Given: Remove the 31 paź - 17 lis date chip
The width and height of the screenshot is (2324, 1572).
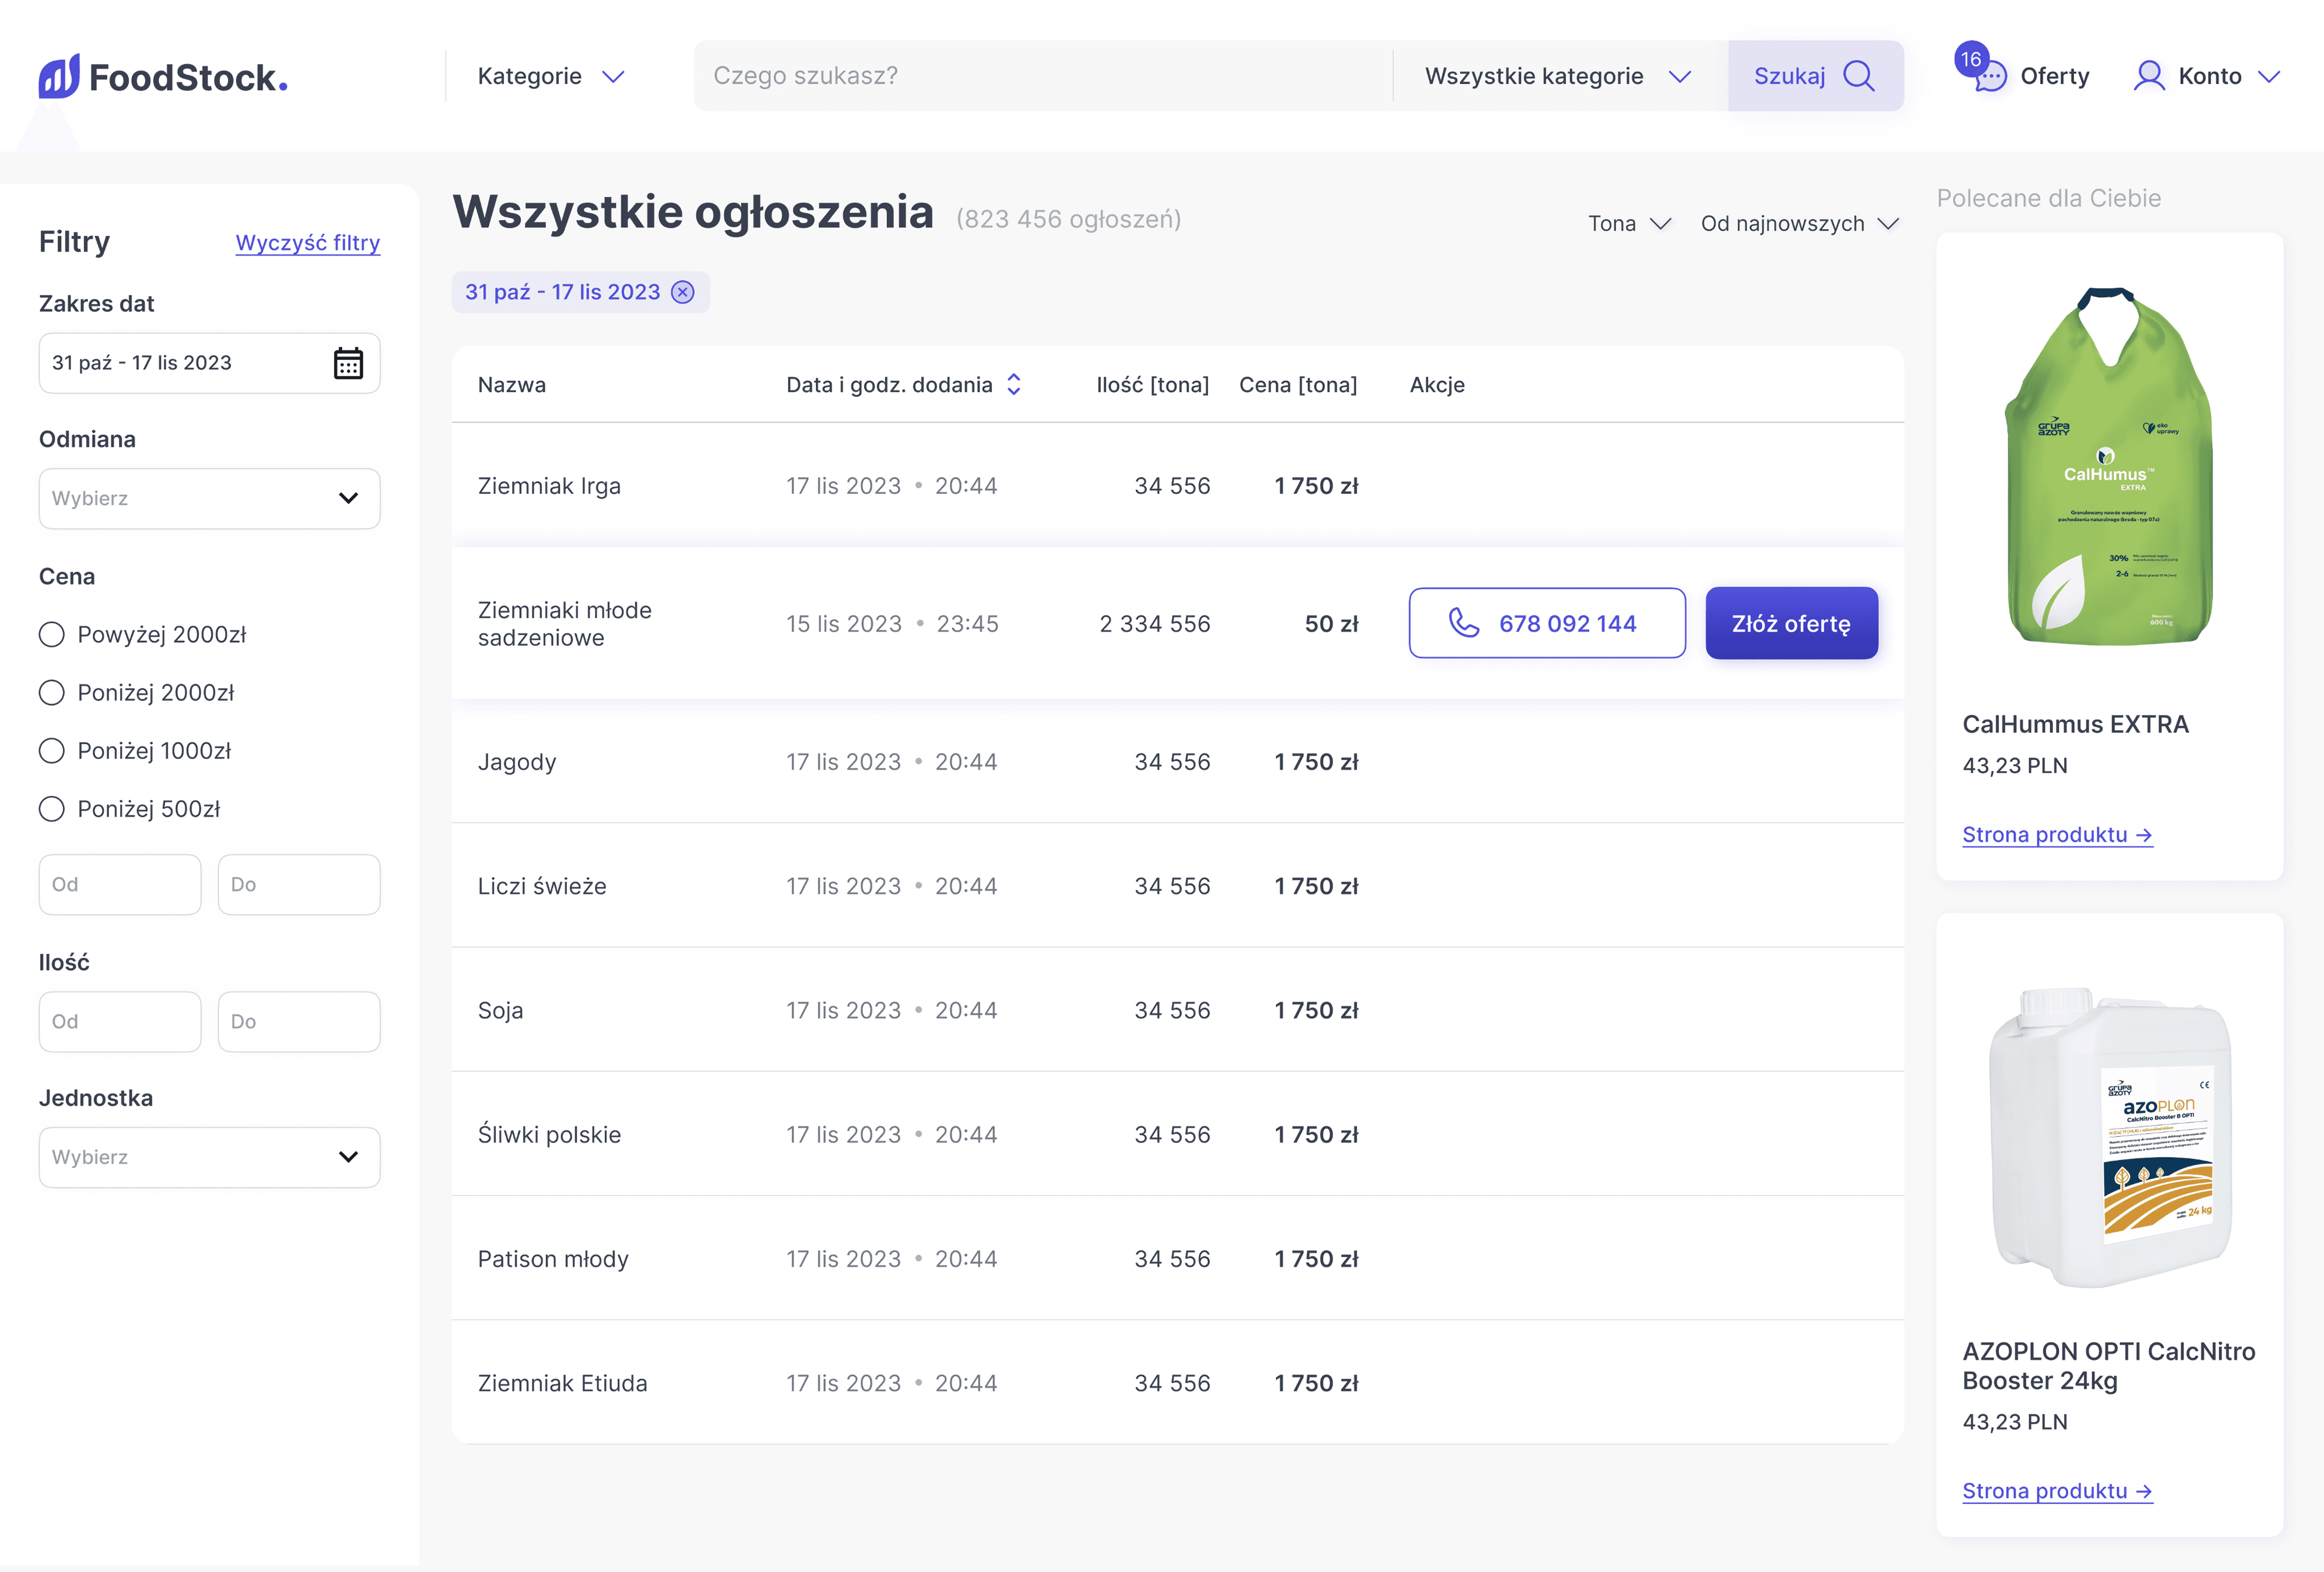Looking at the screenshot, I should point(683,292).
